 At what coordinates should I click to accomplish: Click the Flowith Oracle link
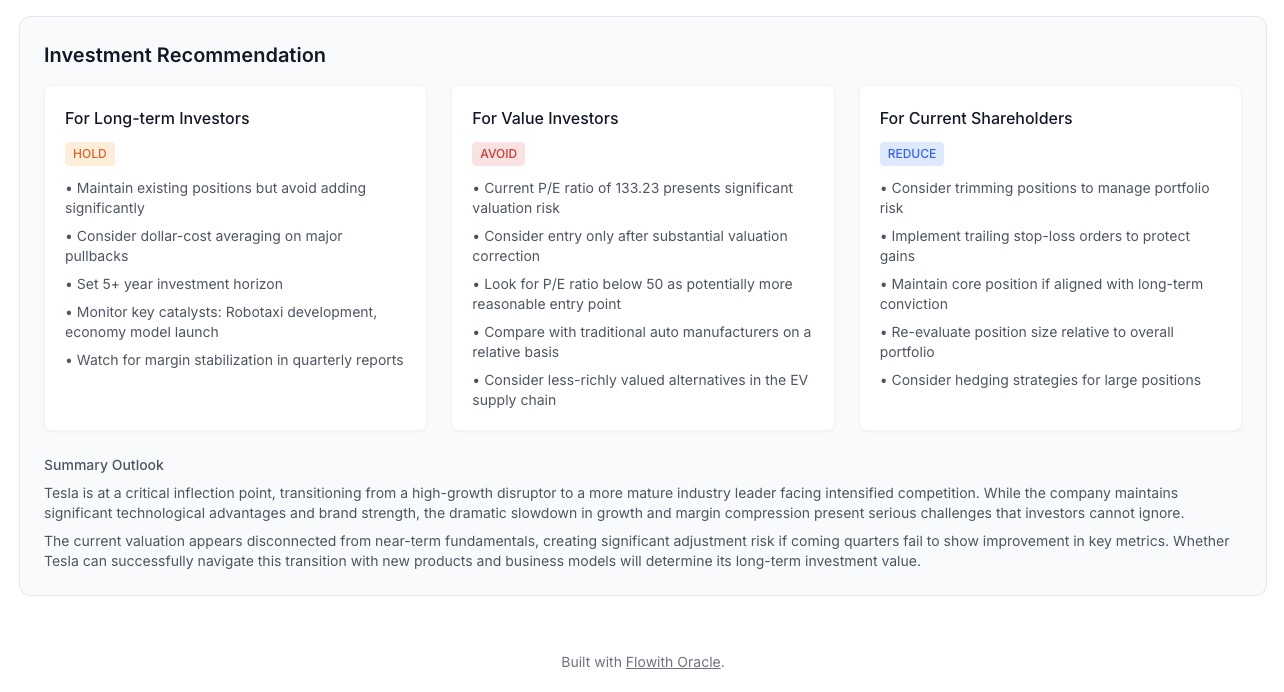pyautogui.click(x=672, y=662)
